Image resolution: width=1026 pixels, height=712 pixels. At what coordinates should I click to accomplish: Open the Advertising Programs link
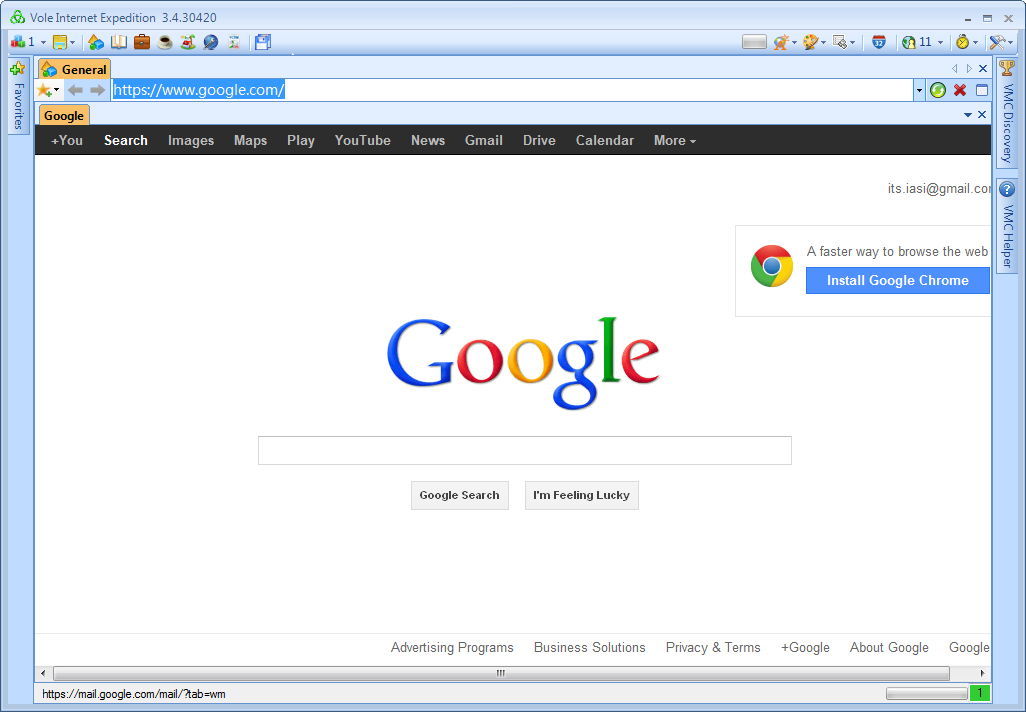point(452,647)
